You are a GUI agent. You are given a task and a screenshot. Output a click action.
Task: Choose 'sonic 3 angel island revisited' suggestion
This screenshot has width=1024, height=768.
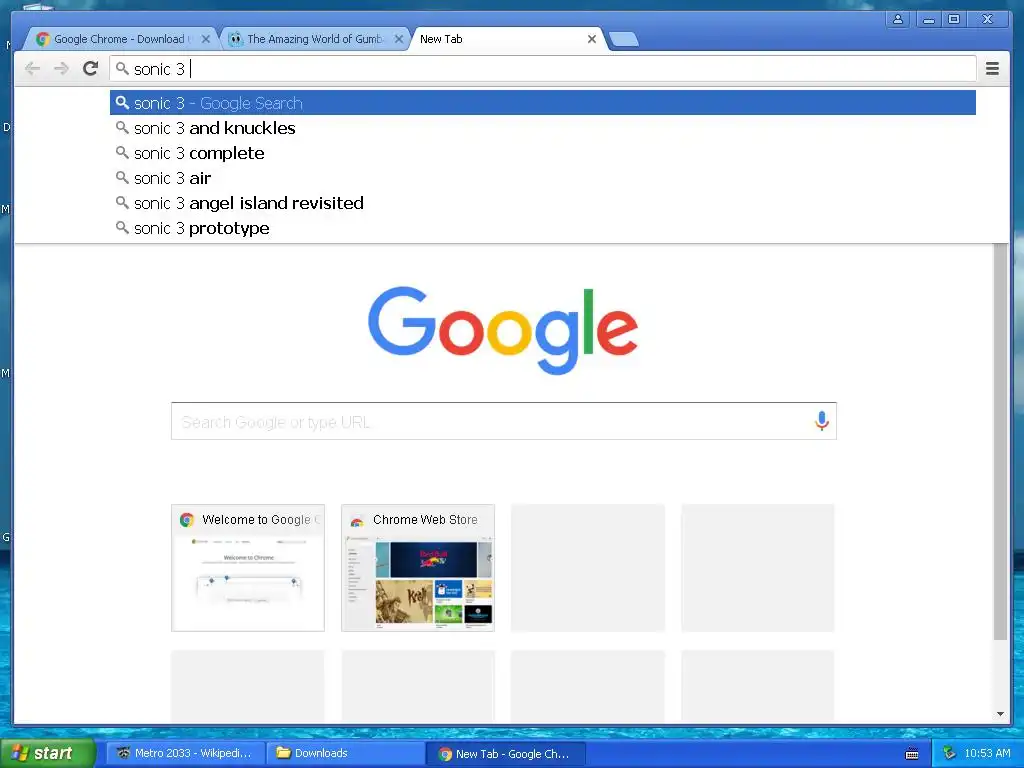click(x=543, y=203)
